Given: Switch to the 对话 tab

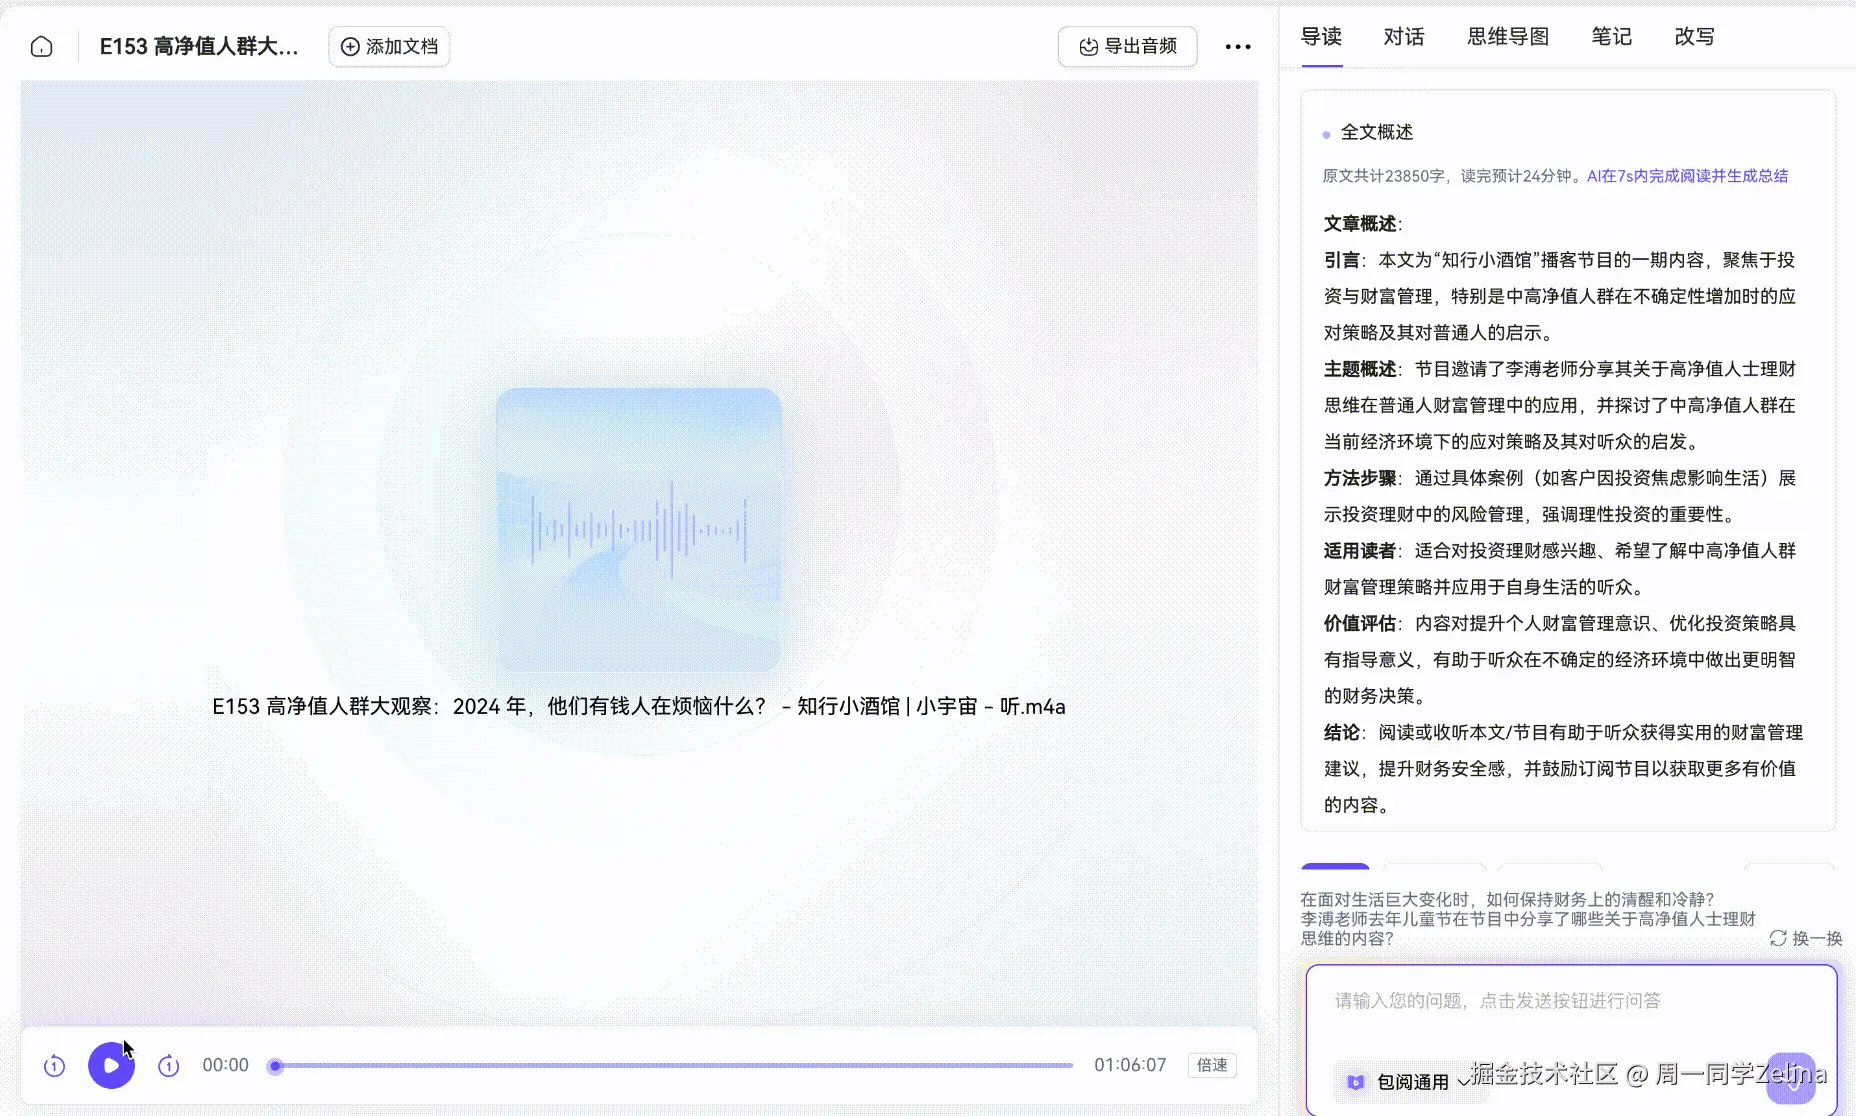Looking at the screenshot, I should tap(1403, 36).
